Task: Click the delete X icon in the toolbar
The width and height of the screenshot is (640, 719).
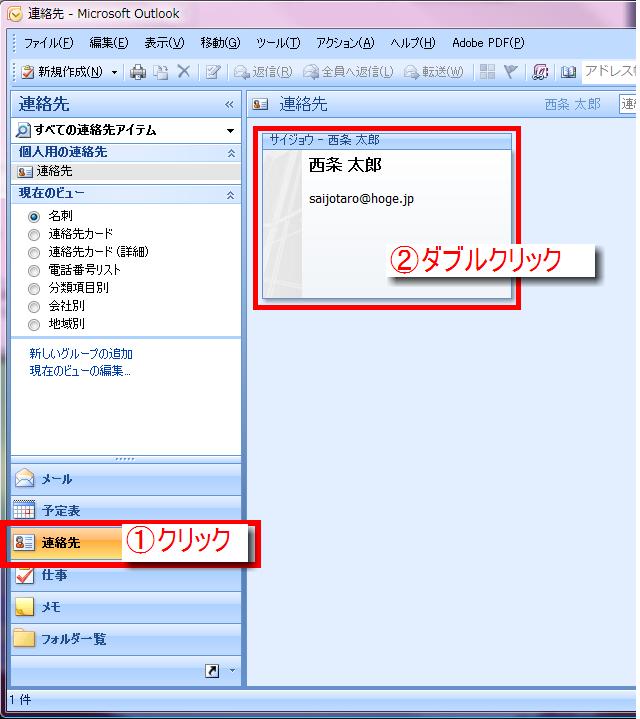Action: pos(183,72)
